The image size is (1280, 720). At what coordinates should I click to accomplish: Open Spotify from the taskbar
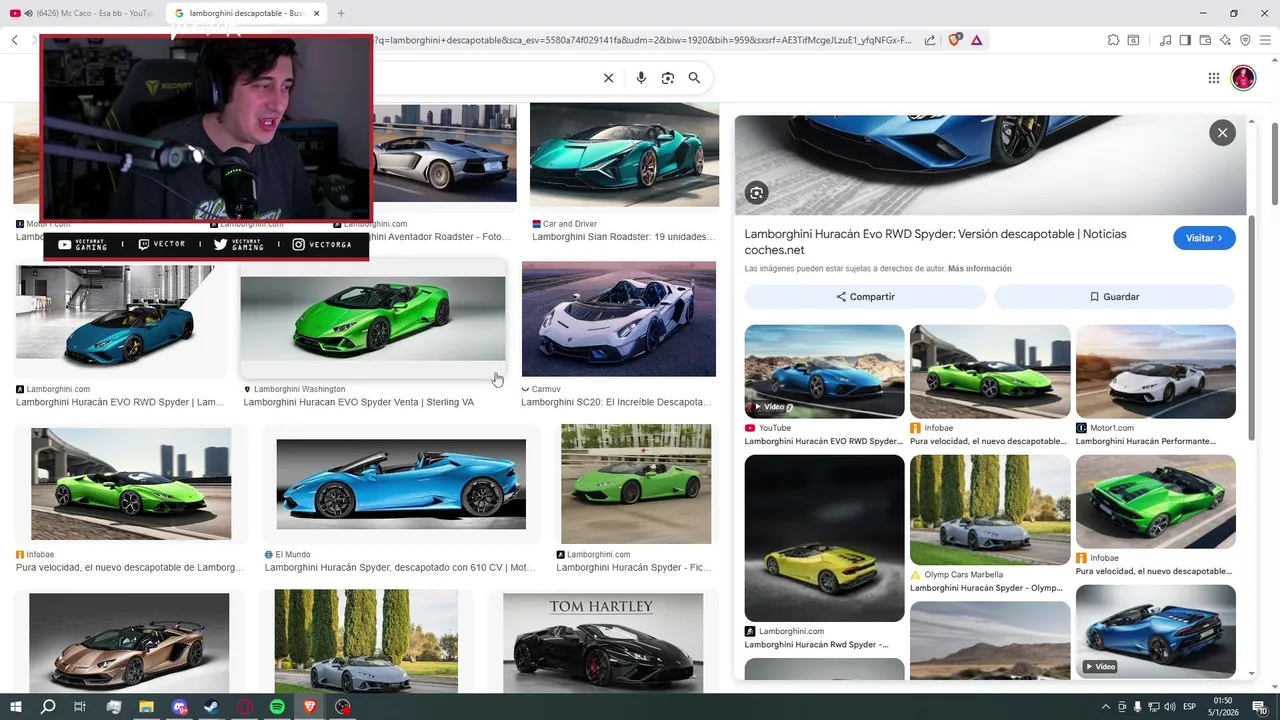click(x=277, y=707)
